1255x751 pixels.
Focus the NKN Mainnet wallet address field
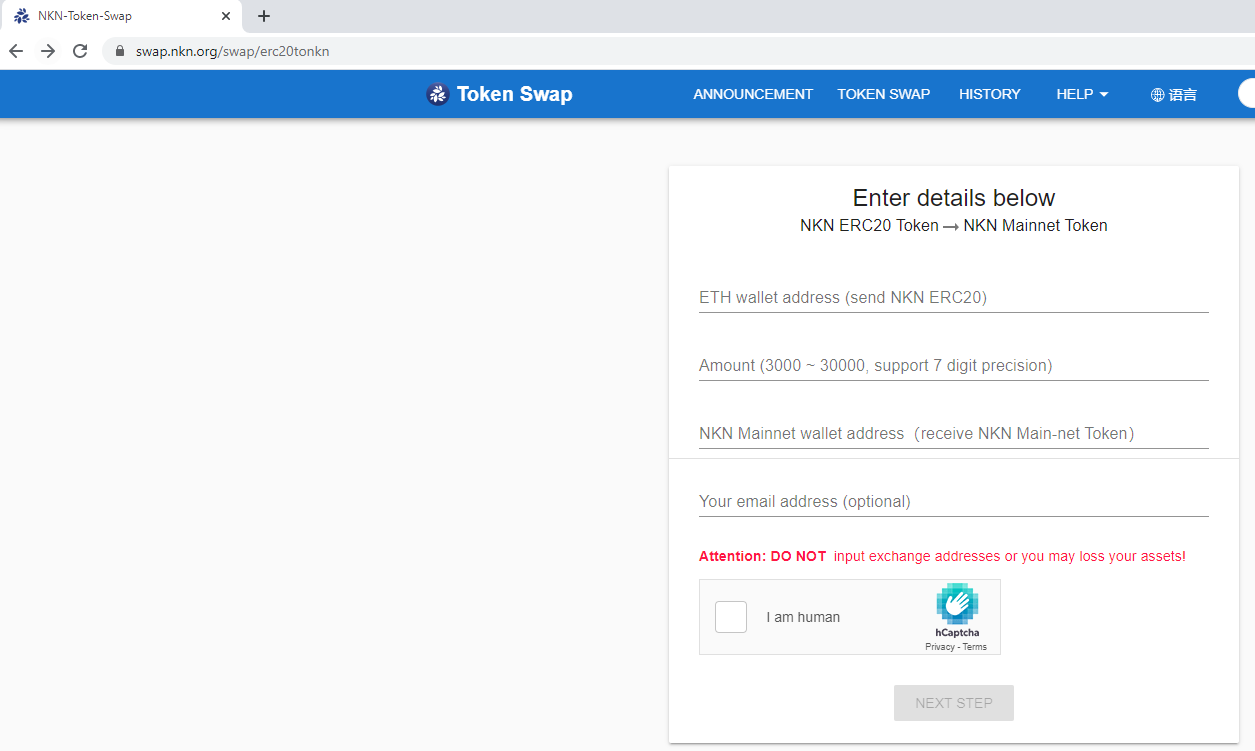pyautogui.click(x=954, y=433)
